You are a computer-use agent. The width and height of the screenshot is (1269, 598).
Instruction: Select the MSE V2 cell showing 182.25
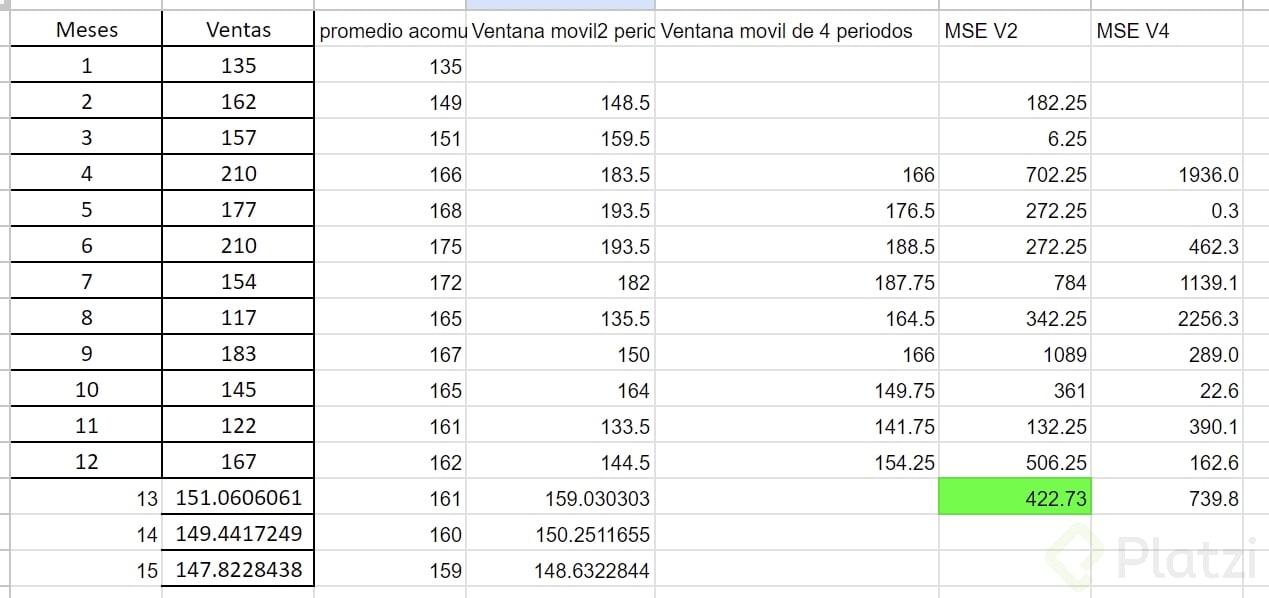tap(1016, 102)
